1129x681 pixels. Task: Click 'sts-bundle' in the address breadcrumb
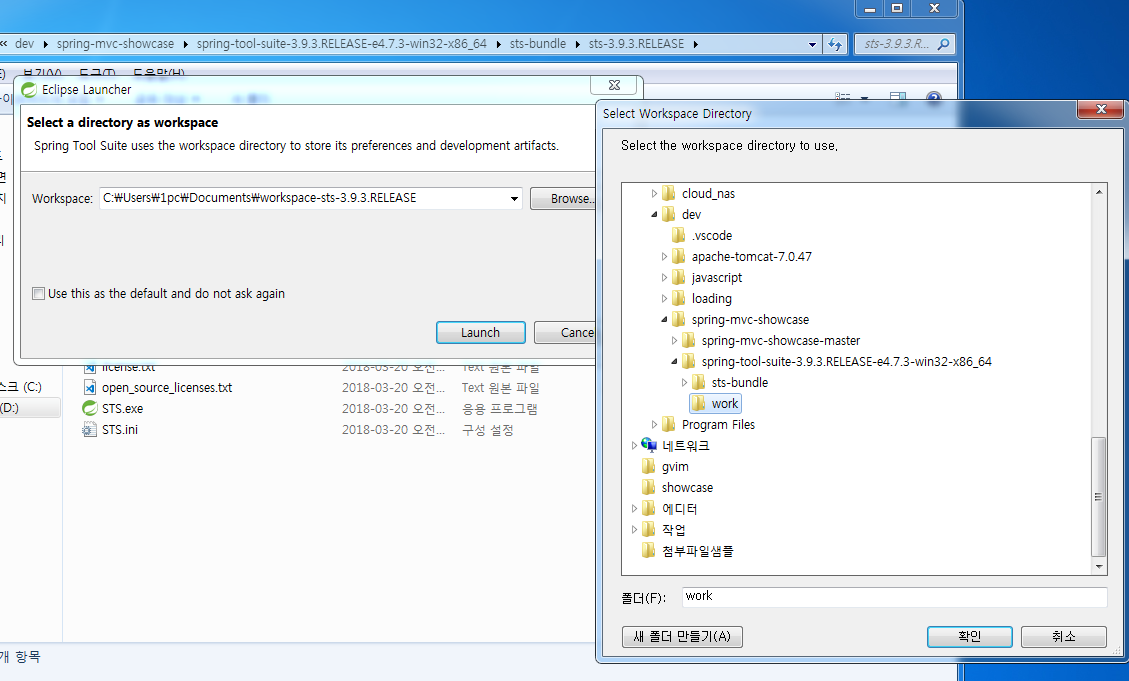(538, 44)
